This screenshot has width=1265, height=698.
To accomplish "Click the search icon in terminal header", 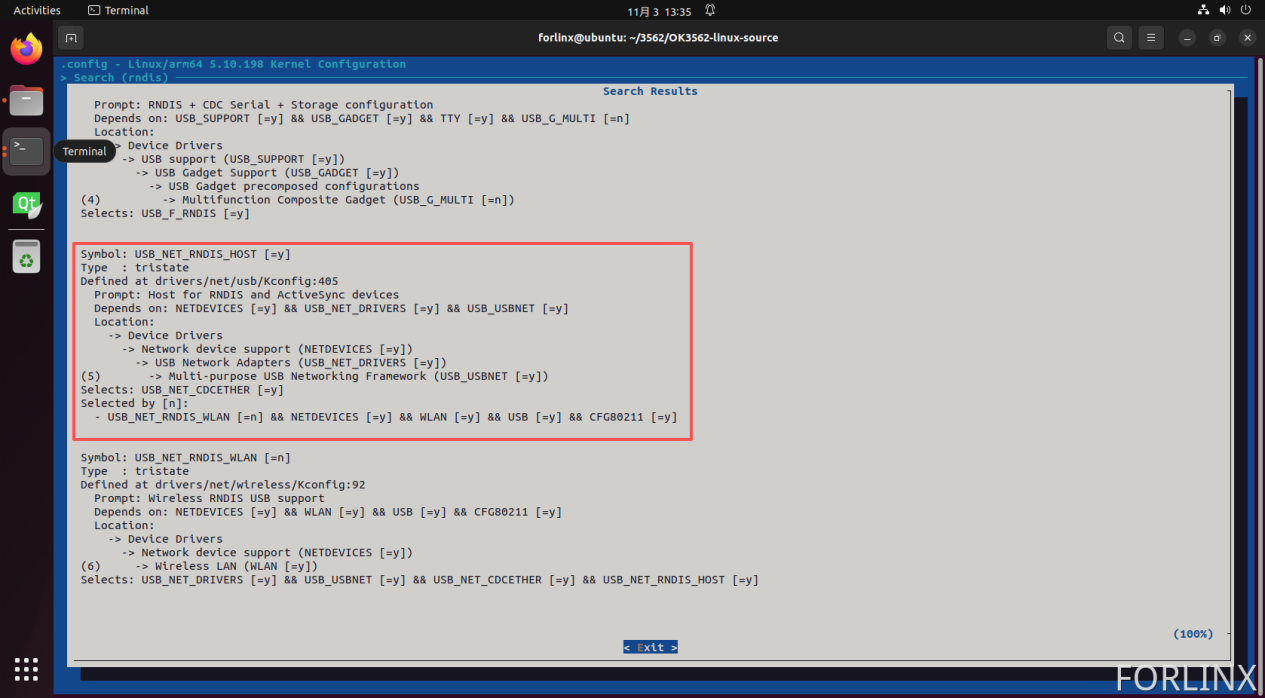I will tap(1119, 37).
